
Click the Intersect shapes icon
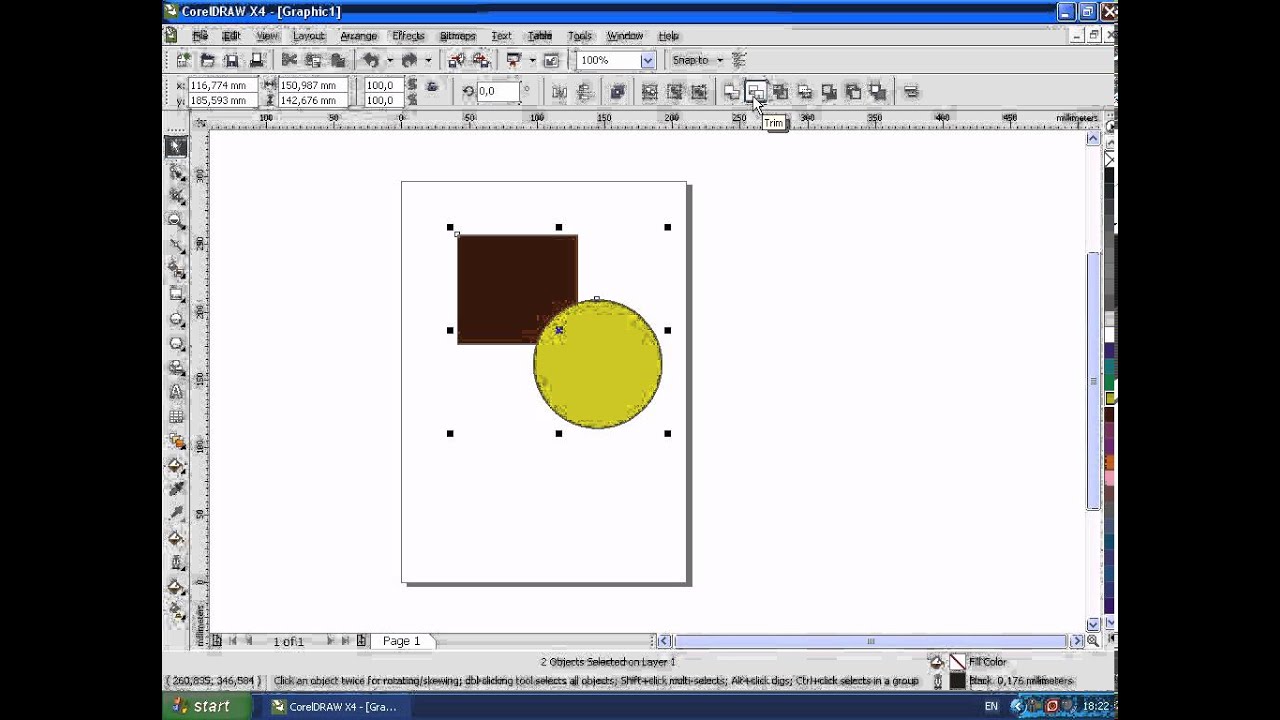point(780,92)
